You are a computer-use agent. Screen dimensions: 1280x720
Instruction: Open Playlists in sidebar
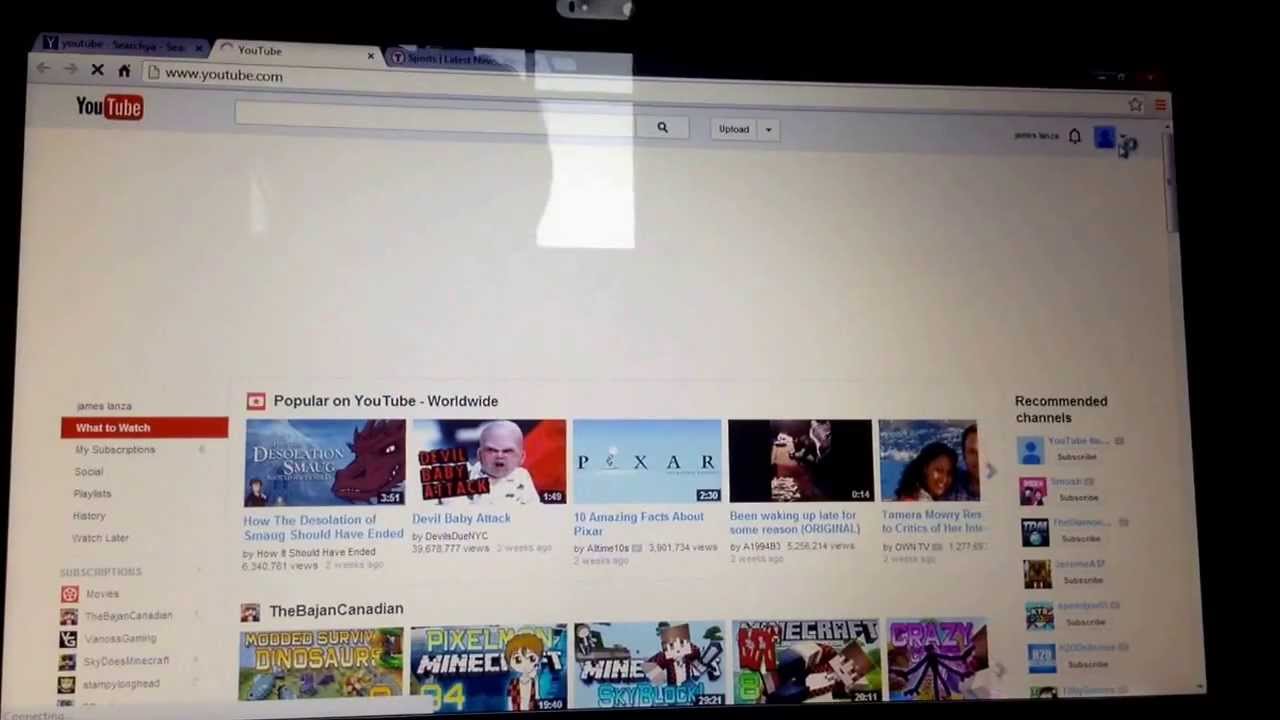point(91,494)
